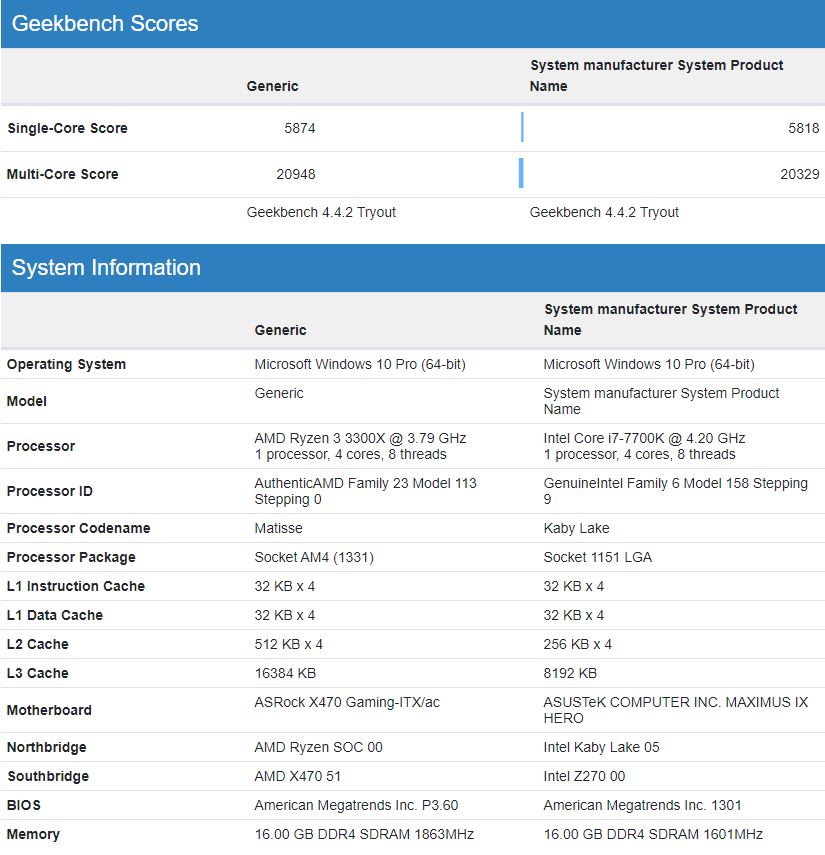Image resolution: width=825 pixels, height=855 pixels.
Task: Select Intel L1 Instruction Cache '32 KB x 4'
Action: (x=574, y=586)
